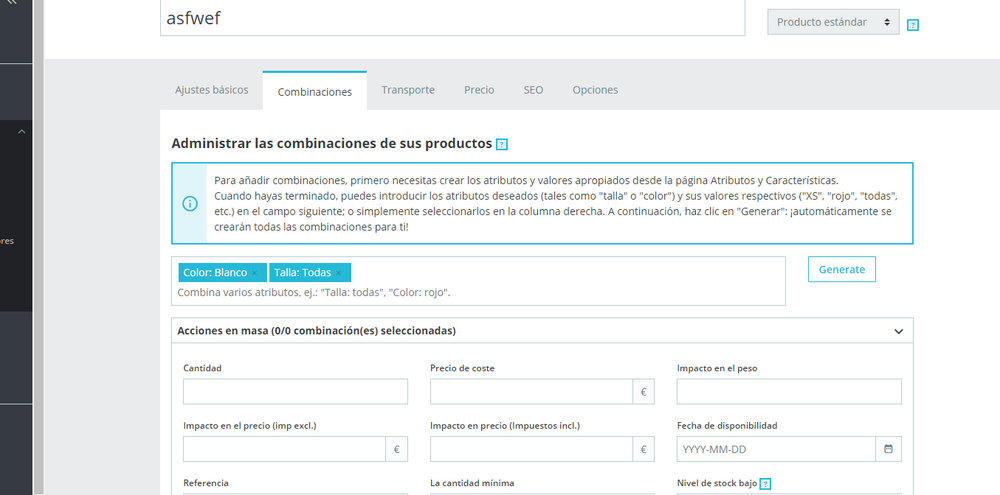The image size is (1000, 495).
Task: Click the Talla: Todas tag label
Action: tap(302, 273)
